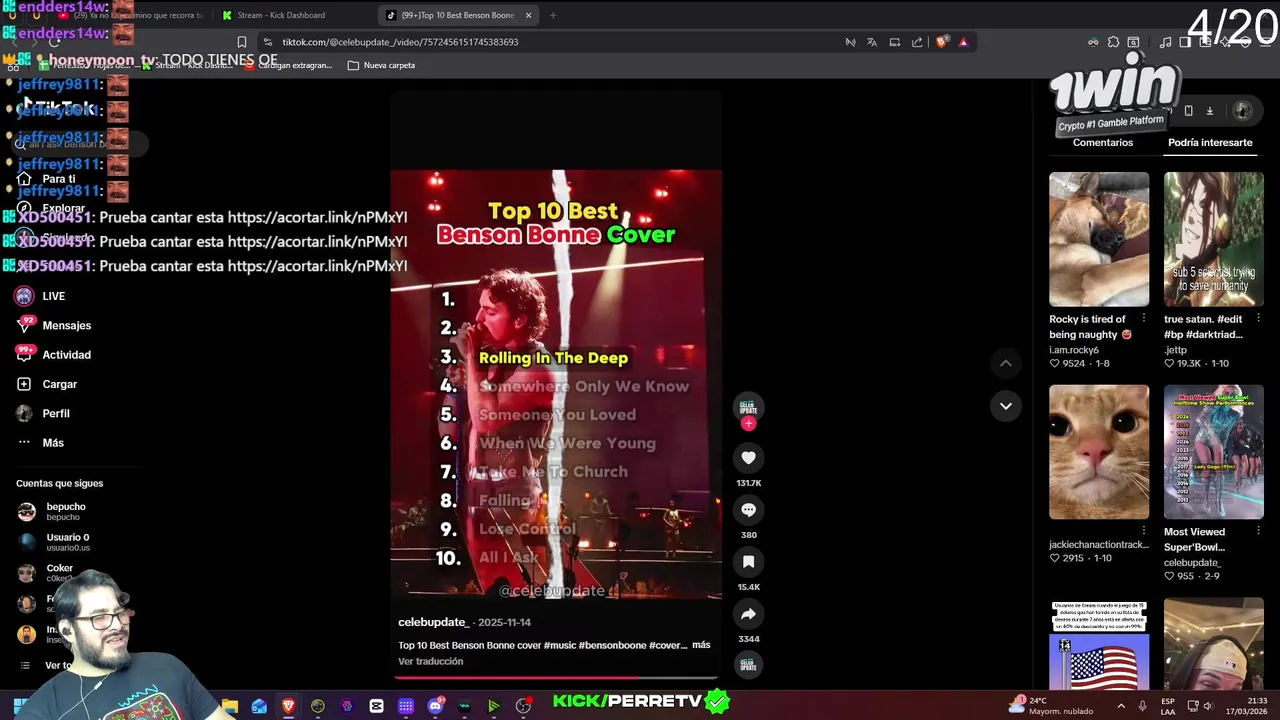Close the Top 10 Best Benson Boone tab
Viewport: 1280px width, 720px height.
(x=528, y=15)
